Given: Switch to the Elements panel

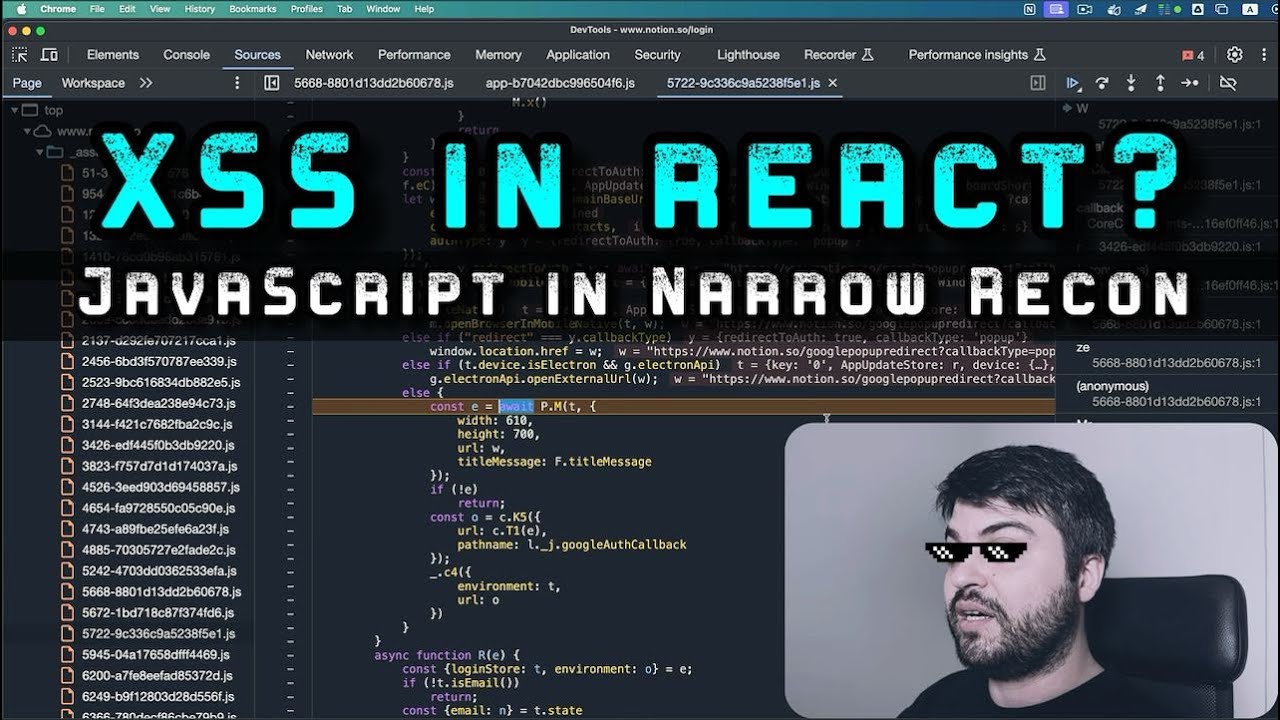Looking at the screenshot, I should tap(113, 55).
